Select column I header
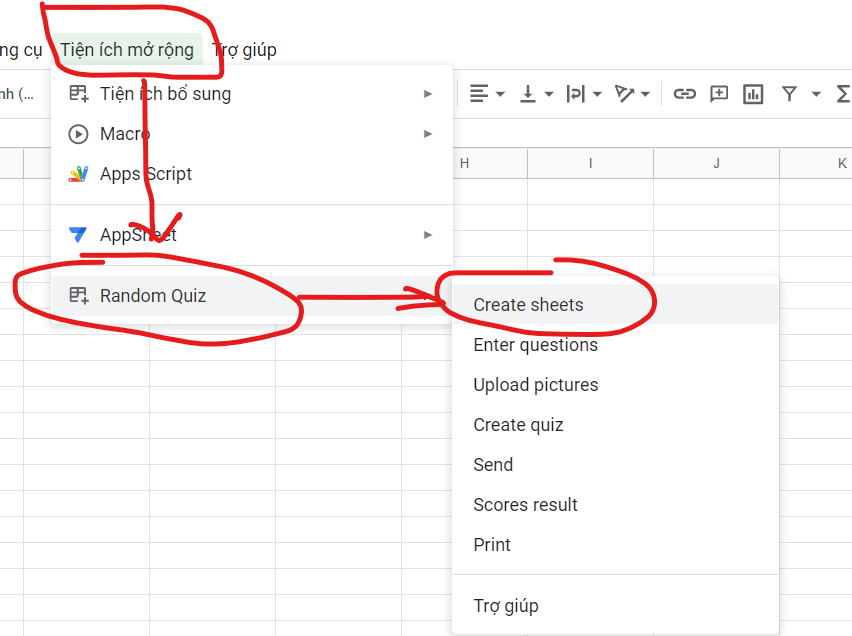Image resolution: width=852 pixels, height=636 pixels. pos(591,164)
